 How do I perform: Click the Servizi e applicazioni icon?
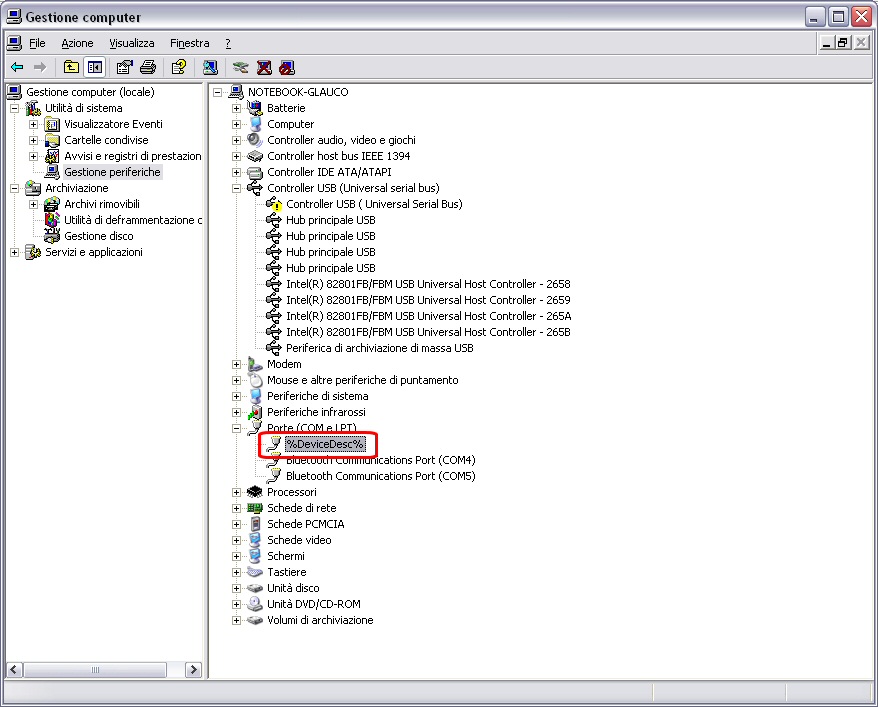[x=33, y=252]
